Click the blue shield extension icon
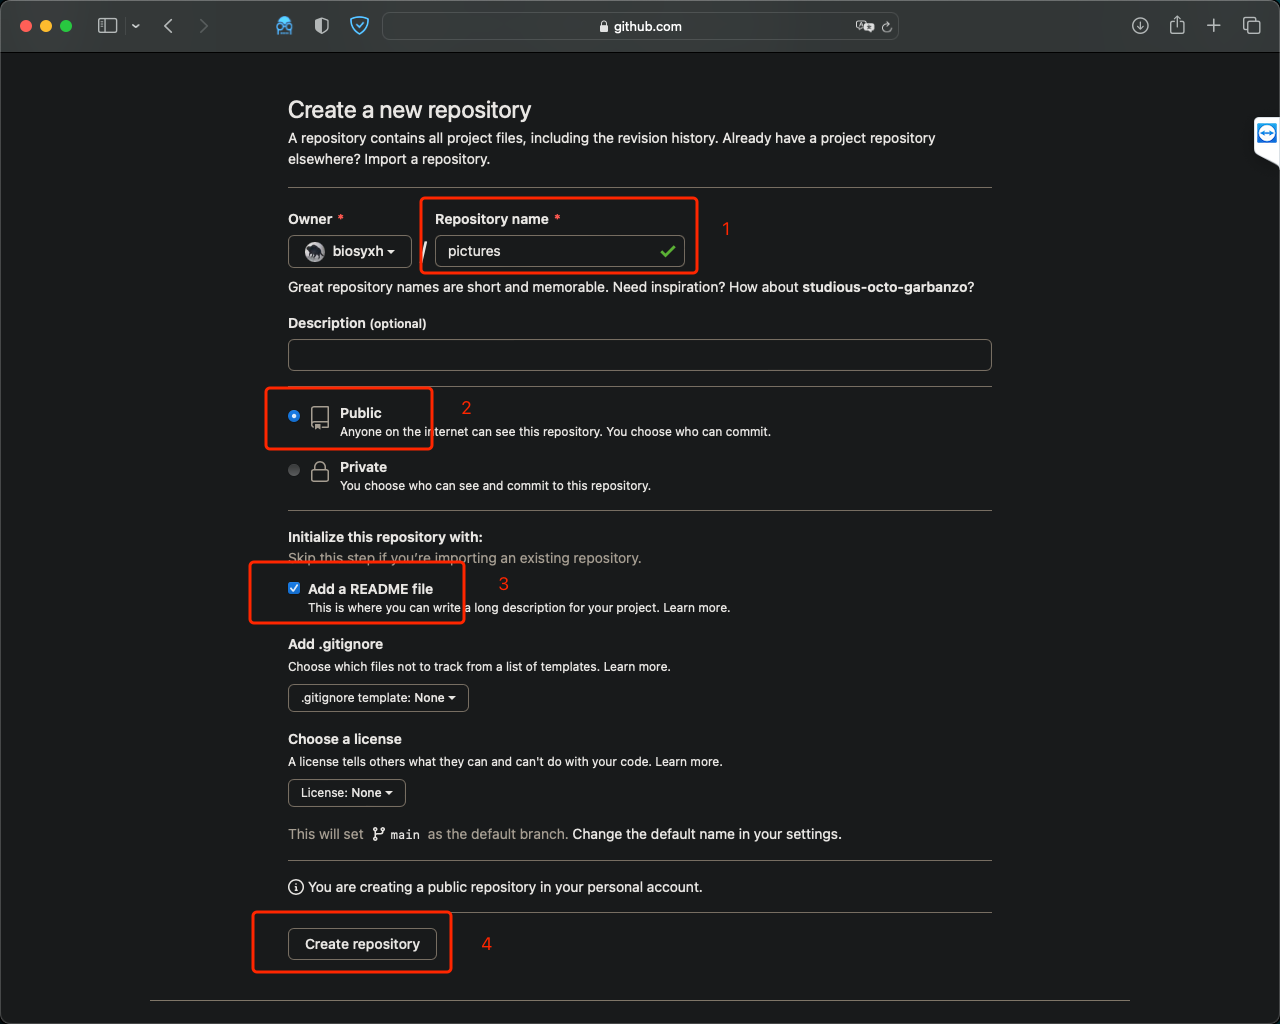This screenshot has height=1024, width=1280. (x=359, y=25)
